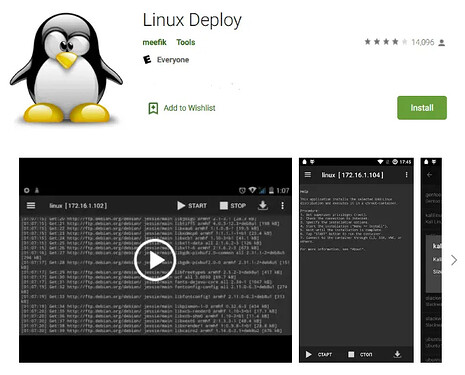Open the meefik developer link
465x375 pixels.
154,42
